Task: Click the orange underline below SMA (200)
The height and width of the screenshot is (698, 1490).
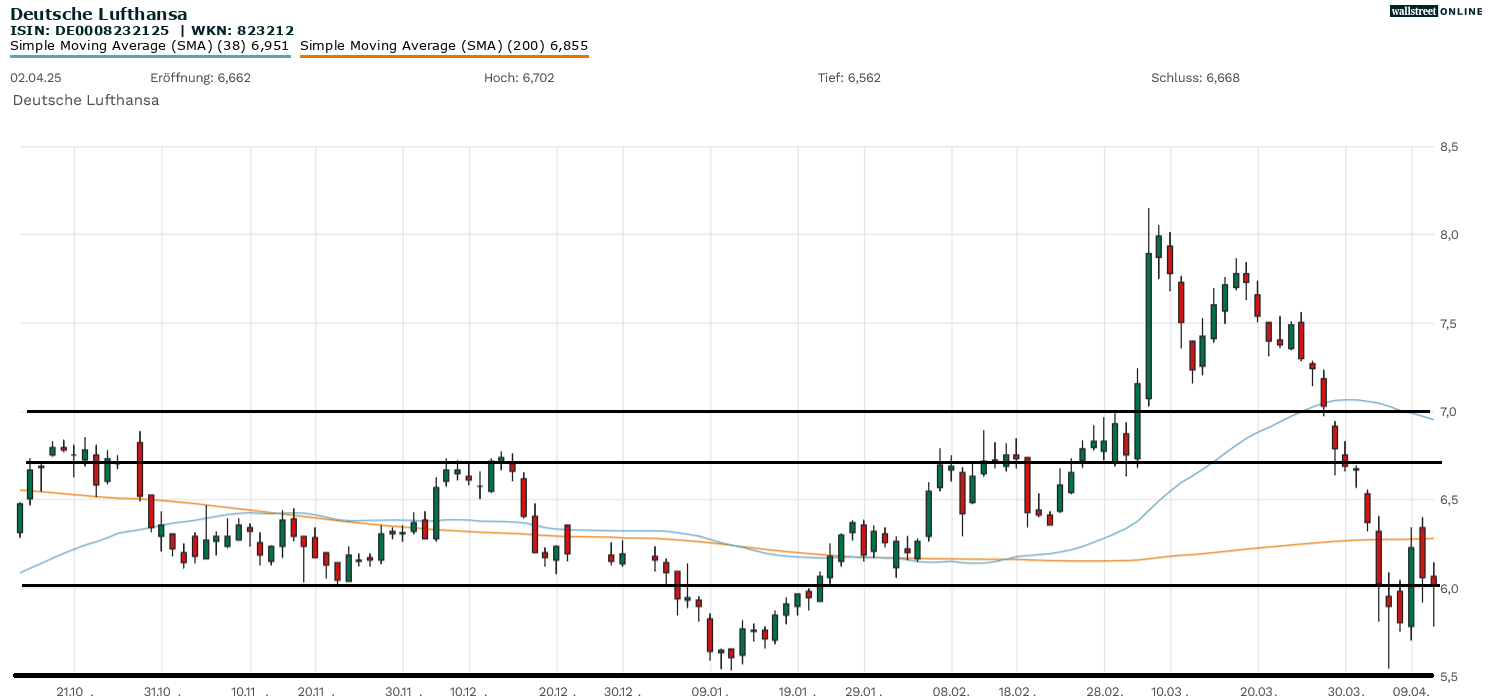Action: pos(444,56)
